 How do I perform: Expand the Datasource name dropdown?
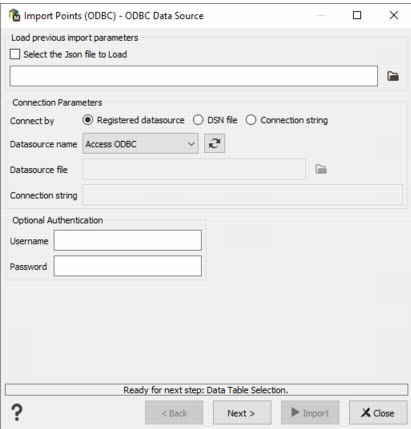(x=140, y=144)
